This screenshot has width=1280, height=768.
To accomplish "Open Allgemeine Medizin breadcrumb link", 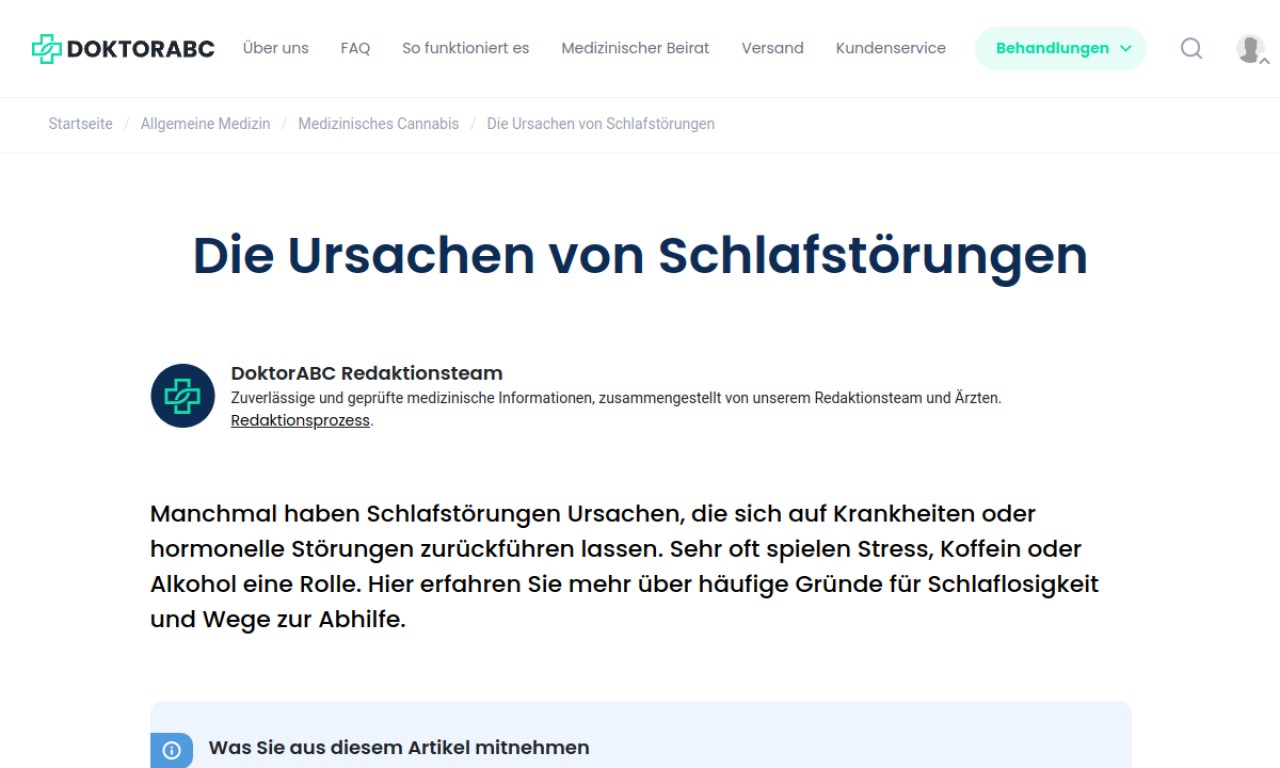I will (x=205, y=124).
